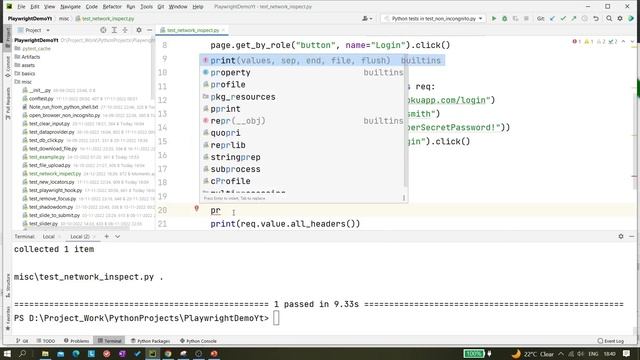Open terminal sessions dropdown chevron
Viewport: 640px width, 360px height.
pyautogui.click(x=118, y=236)
